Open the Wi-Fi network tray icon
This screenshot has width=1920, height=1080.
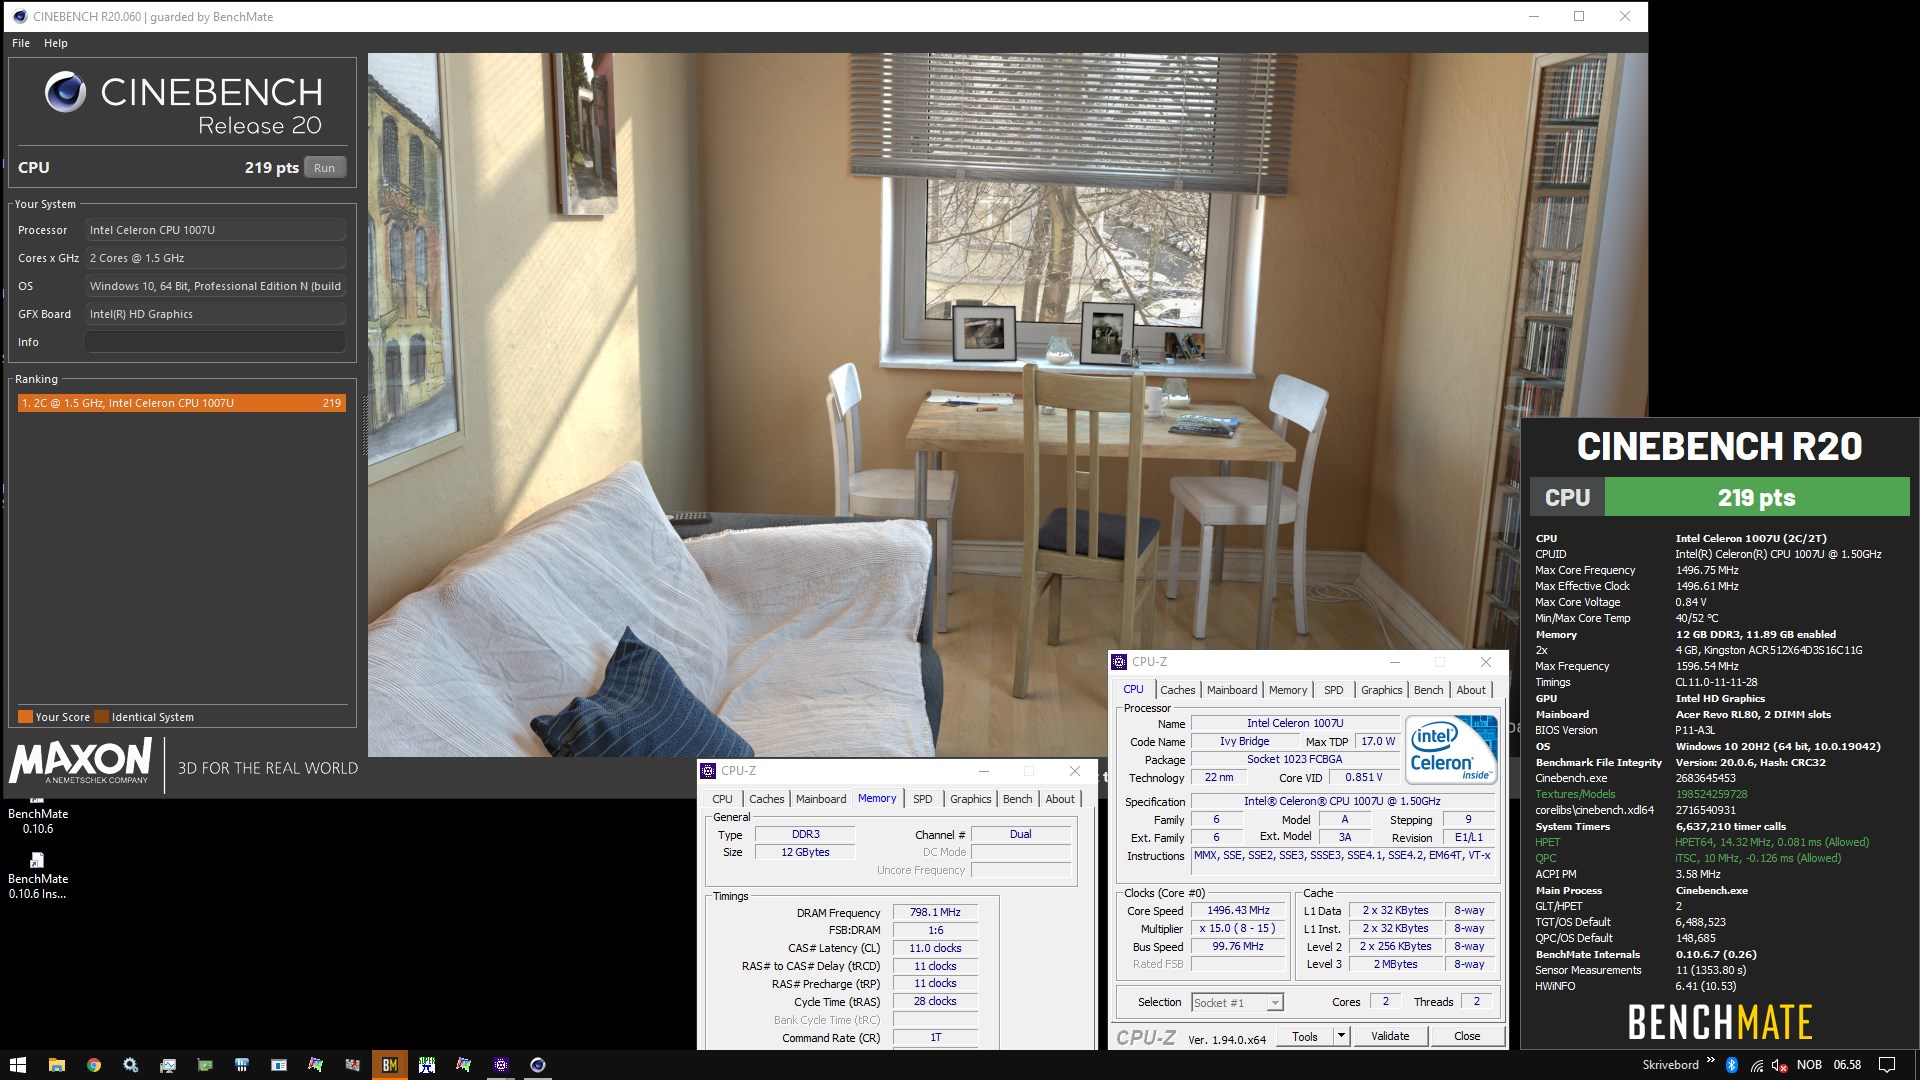pyautogui.click(x=1756, y=1065)
